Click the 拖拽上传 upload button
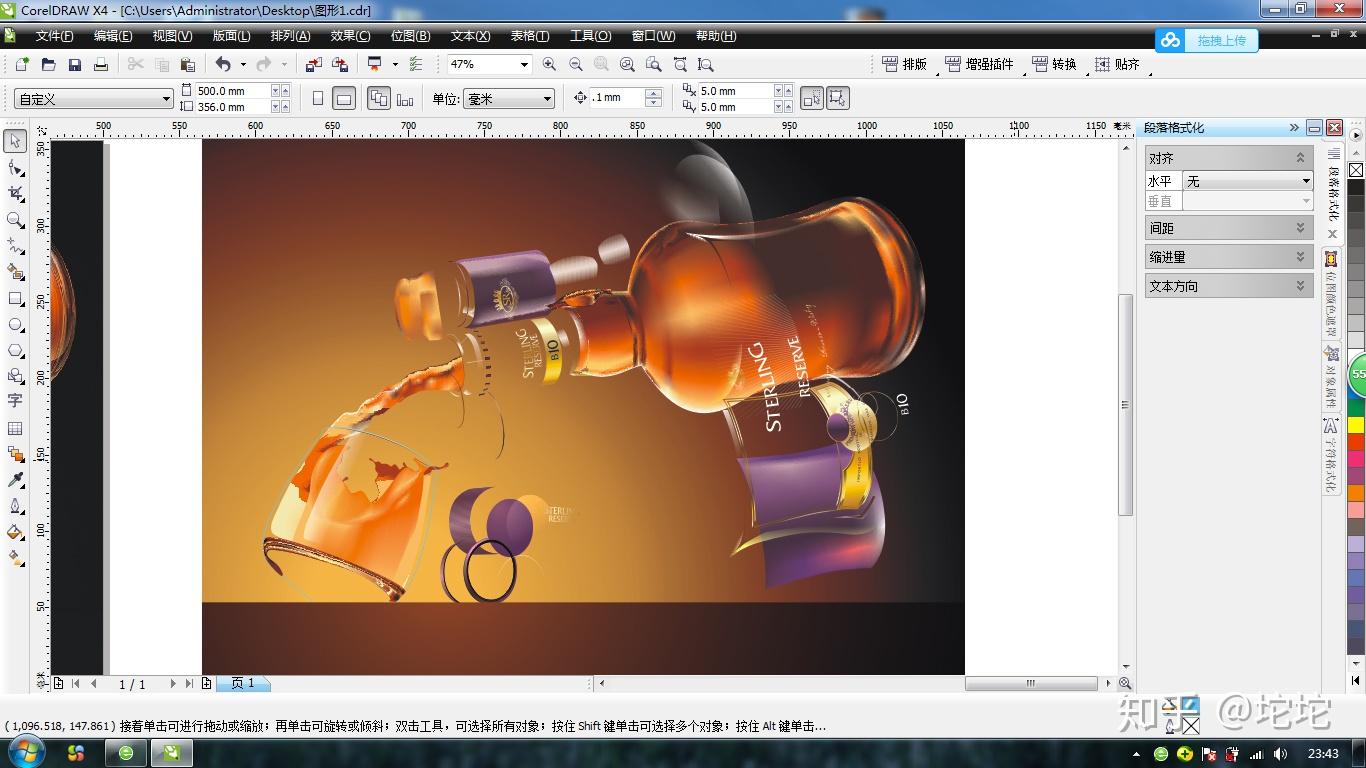 pyautogui.click(x=1207, y=40)
